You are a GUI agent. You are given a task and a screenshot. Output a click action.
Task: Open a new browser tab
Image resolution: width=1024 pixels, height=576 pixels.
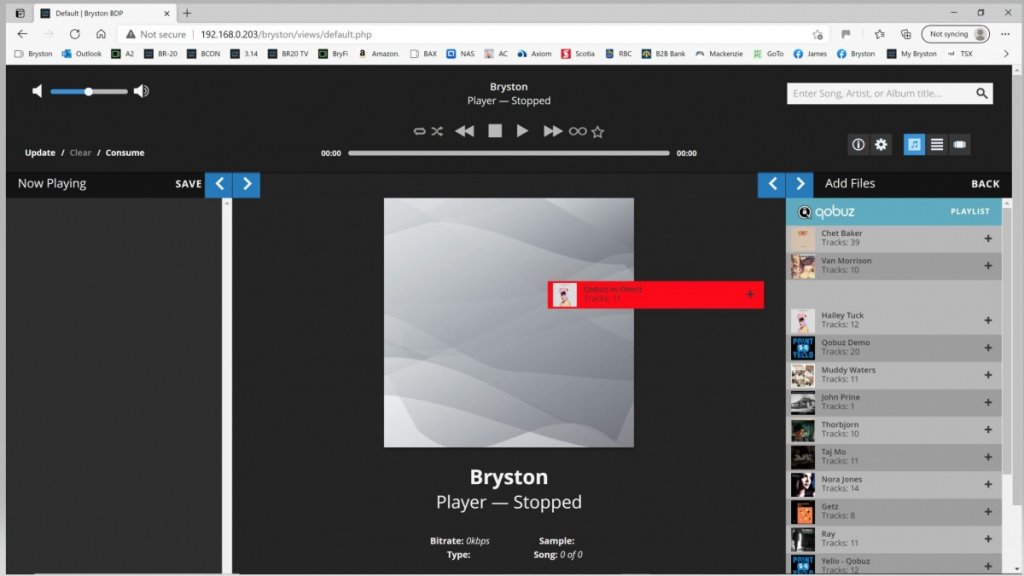[187, 13]
